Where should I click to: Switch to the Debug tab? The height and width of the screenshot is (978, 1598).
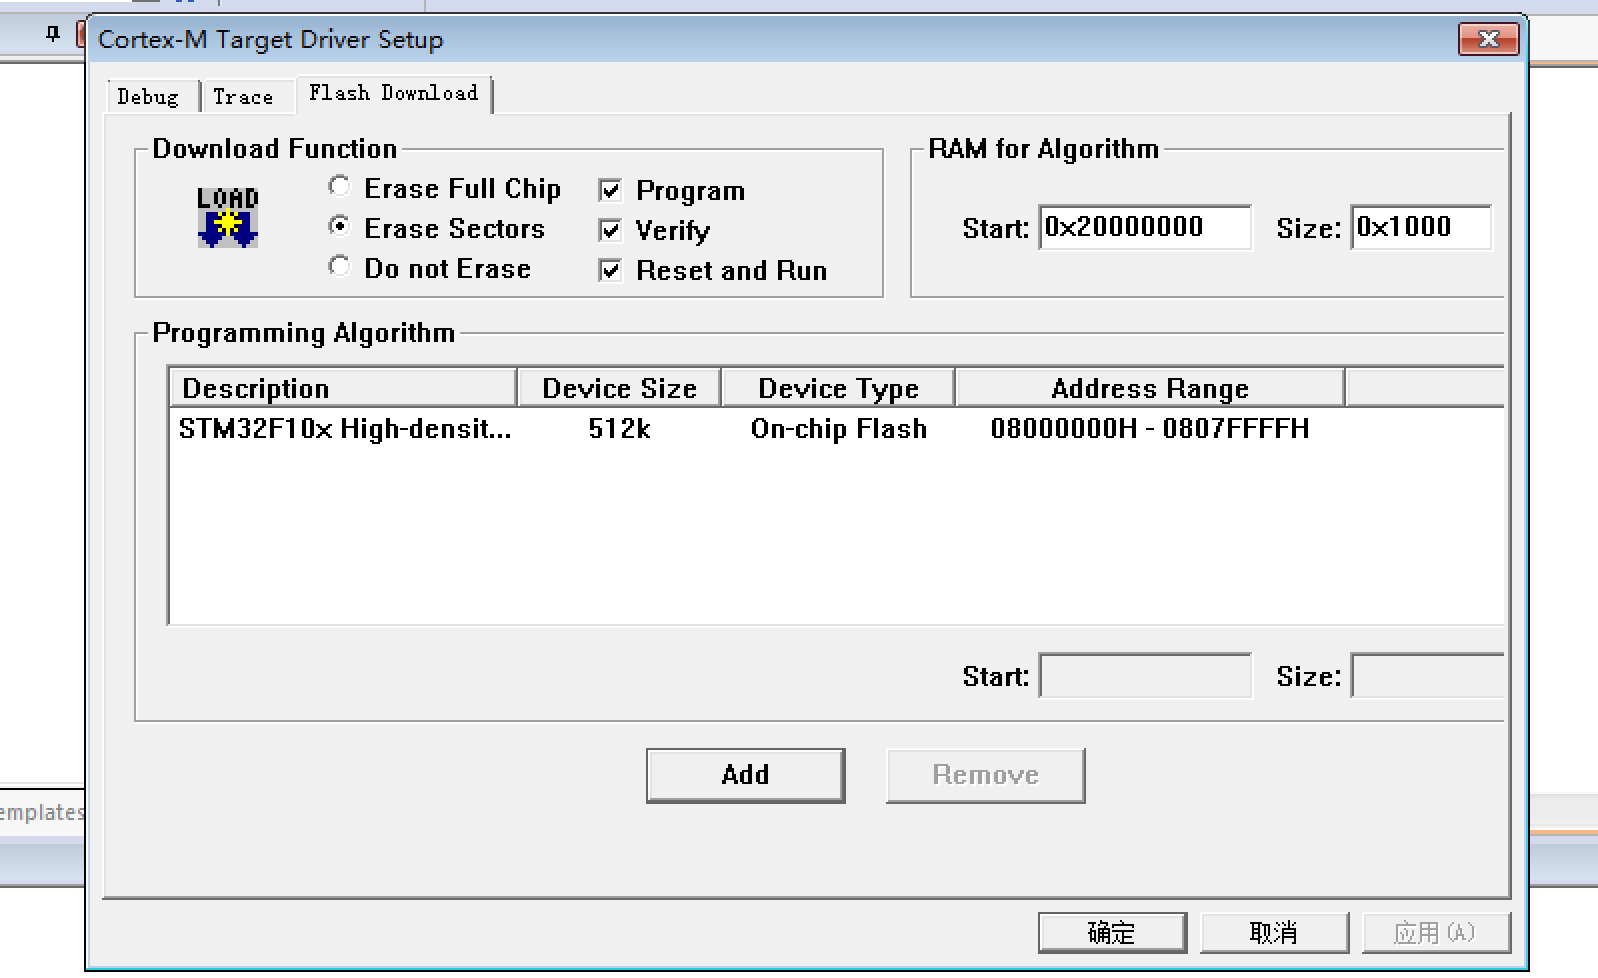click(x=148, y=97)
